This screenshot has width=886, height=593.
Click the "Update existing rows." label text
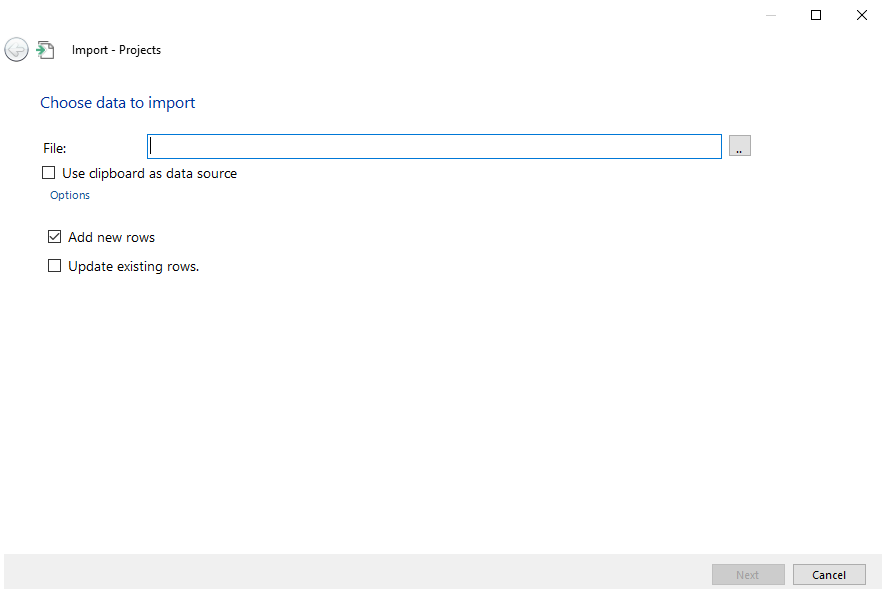pos(133,266)
